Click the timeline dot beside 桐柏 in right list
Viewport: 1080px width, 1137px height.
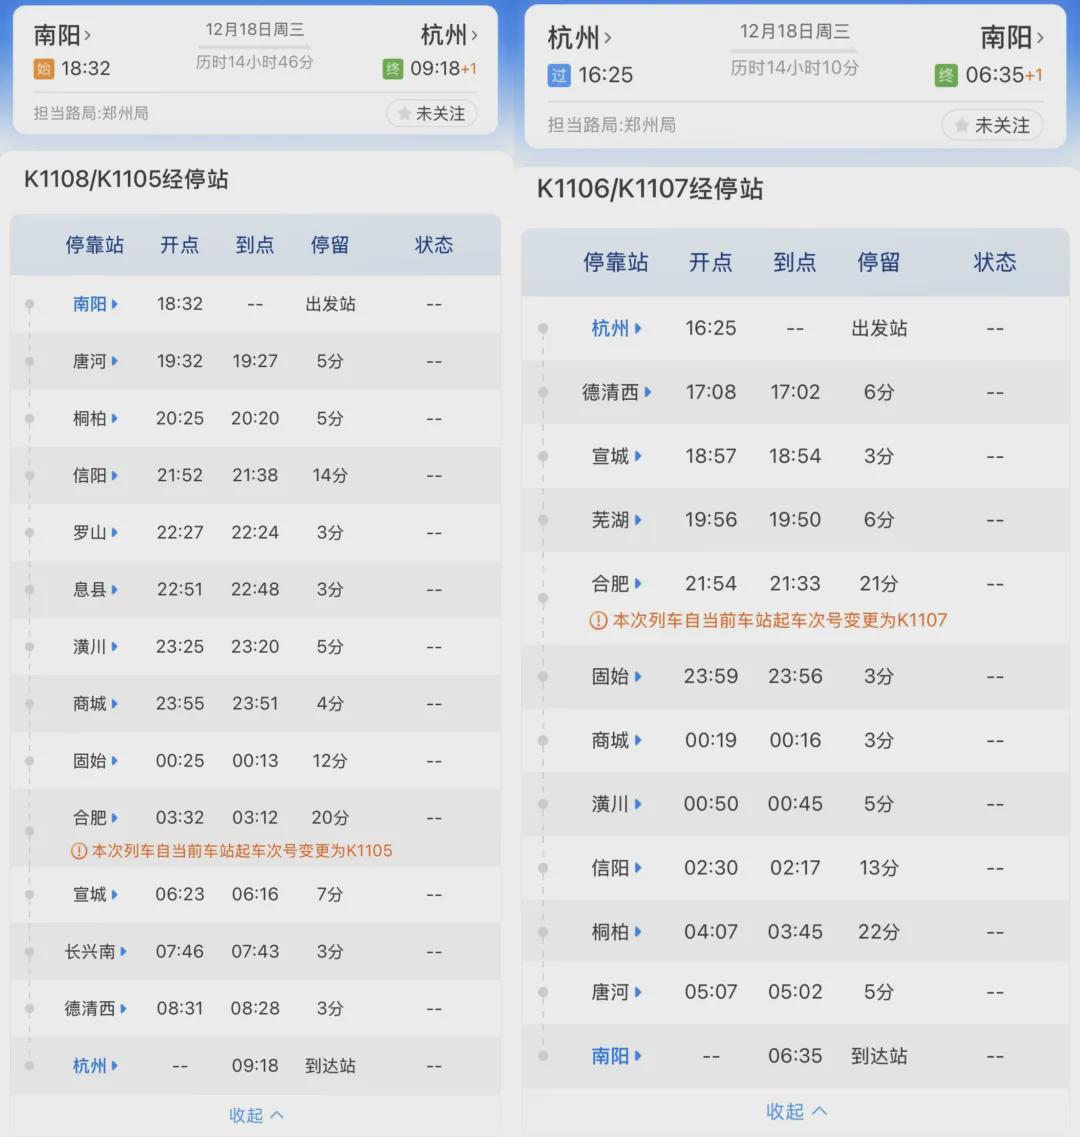[543, 932]
